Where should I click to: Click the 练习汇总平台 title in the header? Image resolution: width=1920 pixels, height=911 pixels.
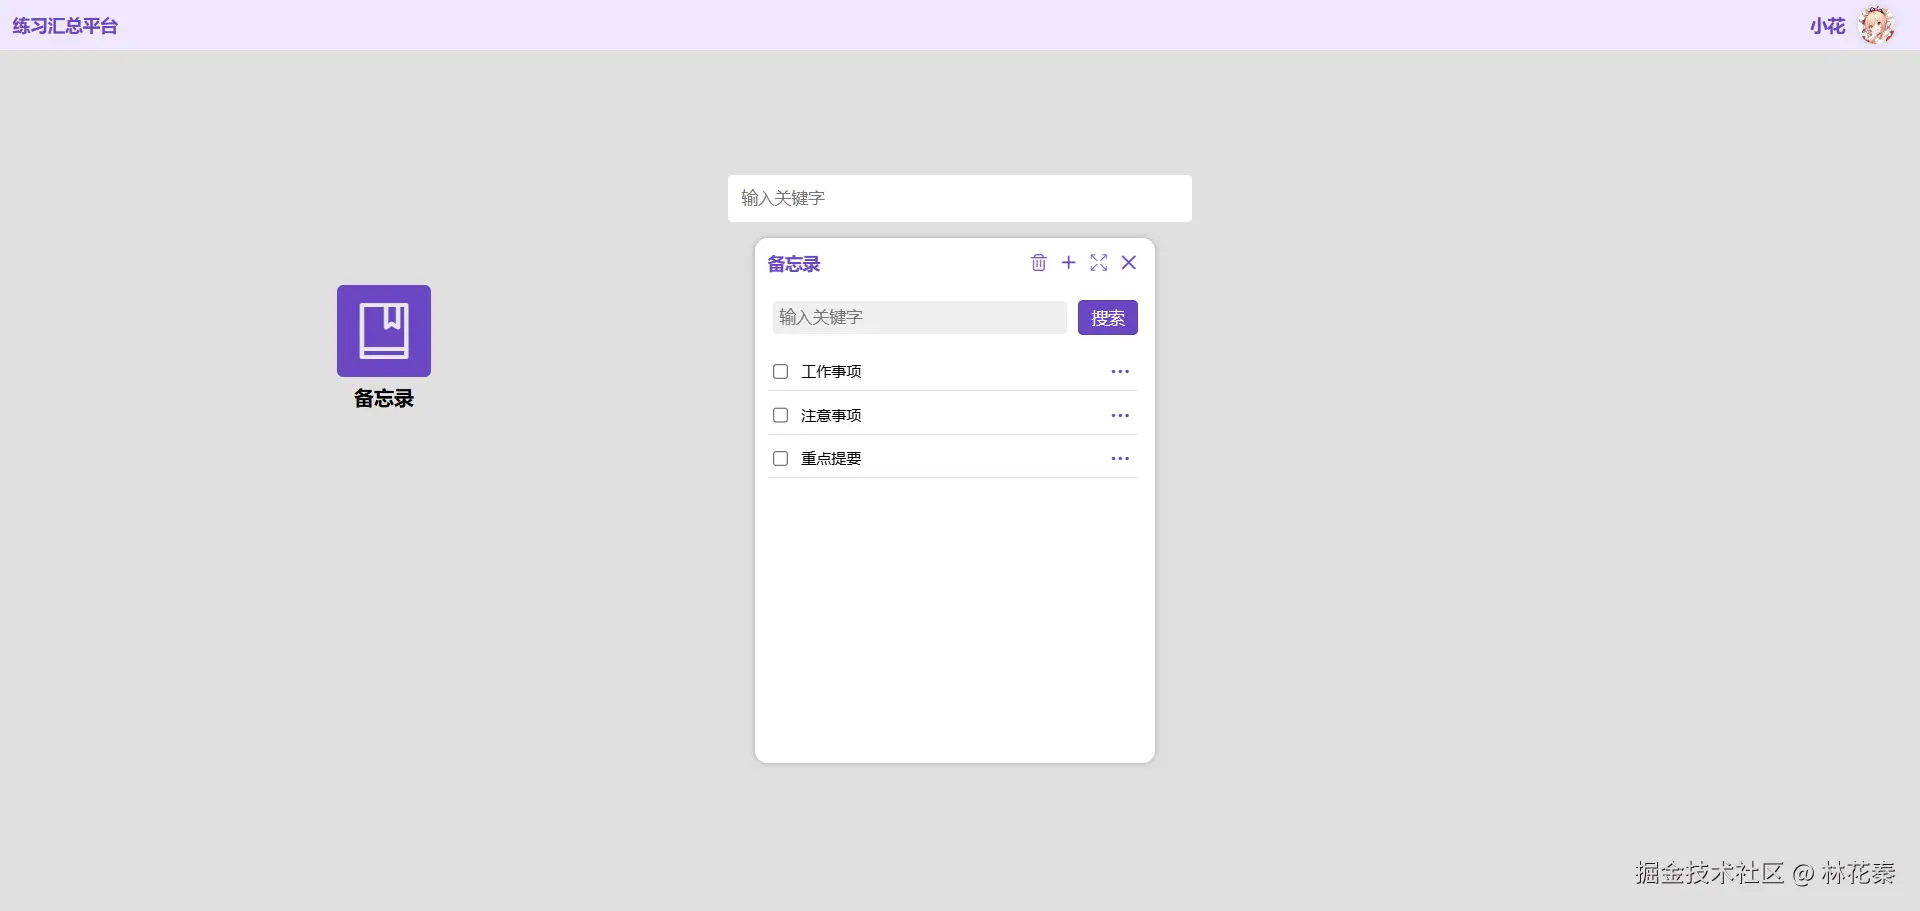tap(64, 25)
